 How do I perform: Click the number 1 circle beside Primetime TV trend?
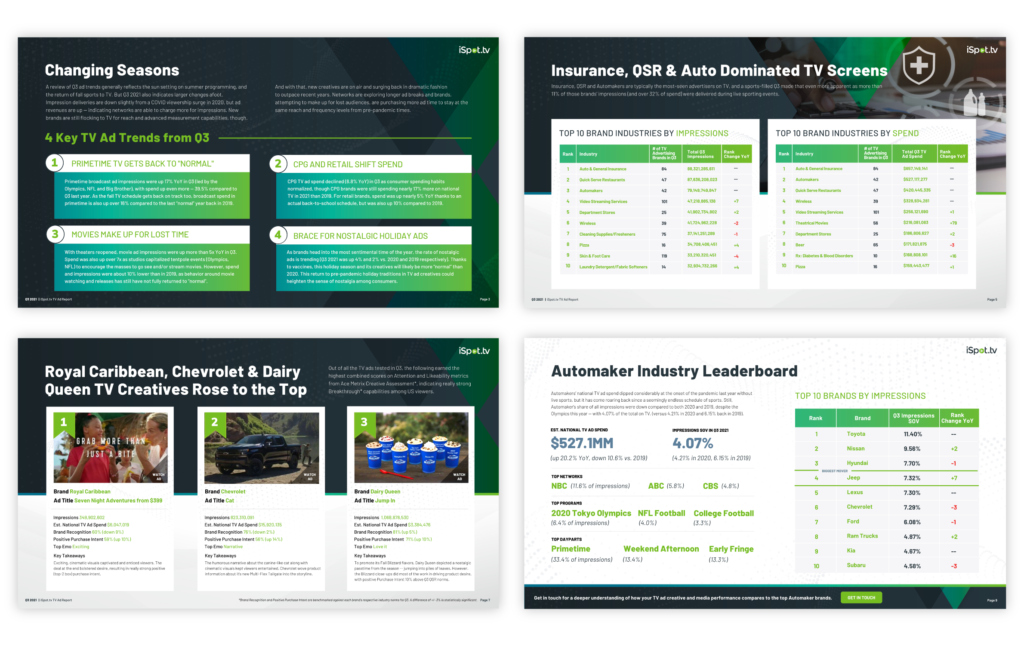tap(55, 163)
